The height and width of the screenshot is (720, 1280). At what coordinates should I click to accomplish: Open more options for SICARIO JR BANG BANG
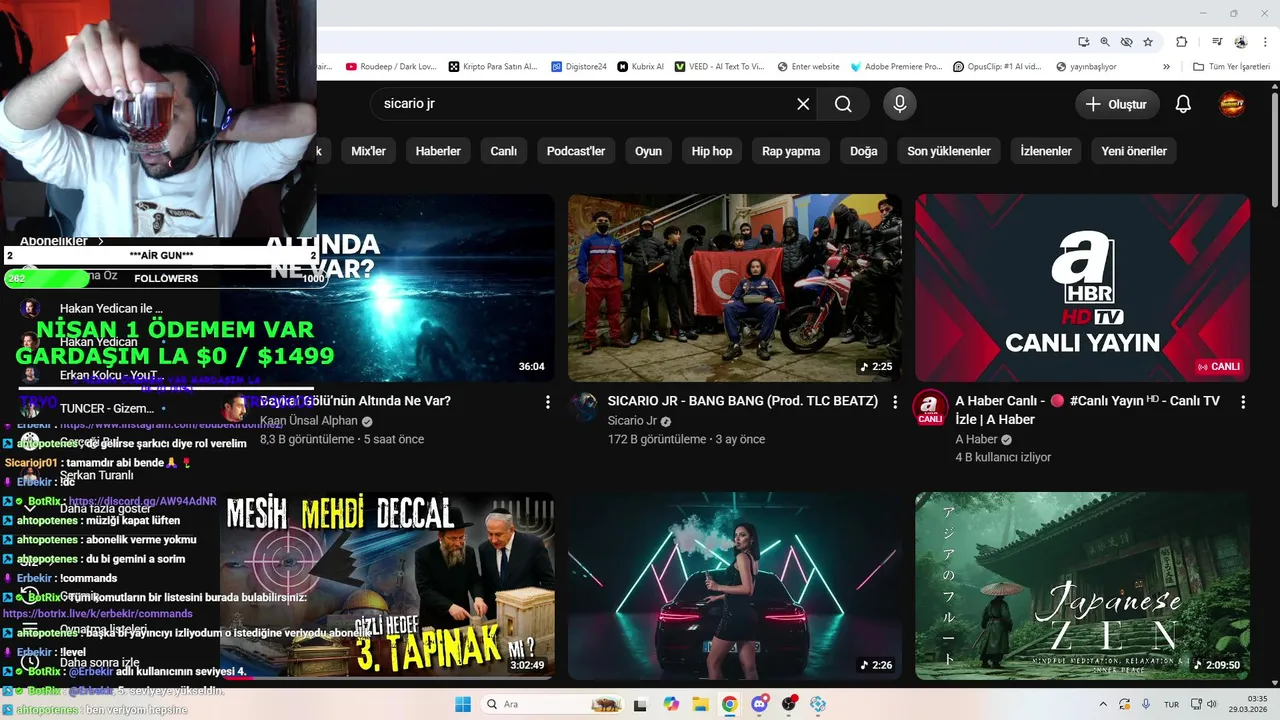pos(895,402)
